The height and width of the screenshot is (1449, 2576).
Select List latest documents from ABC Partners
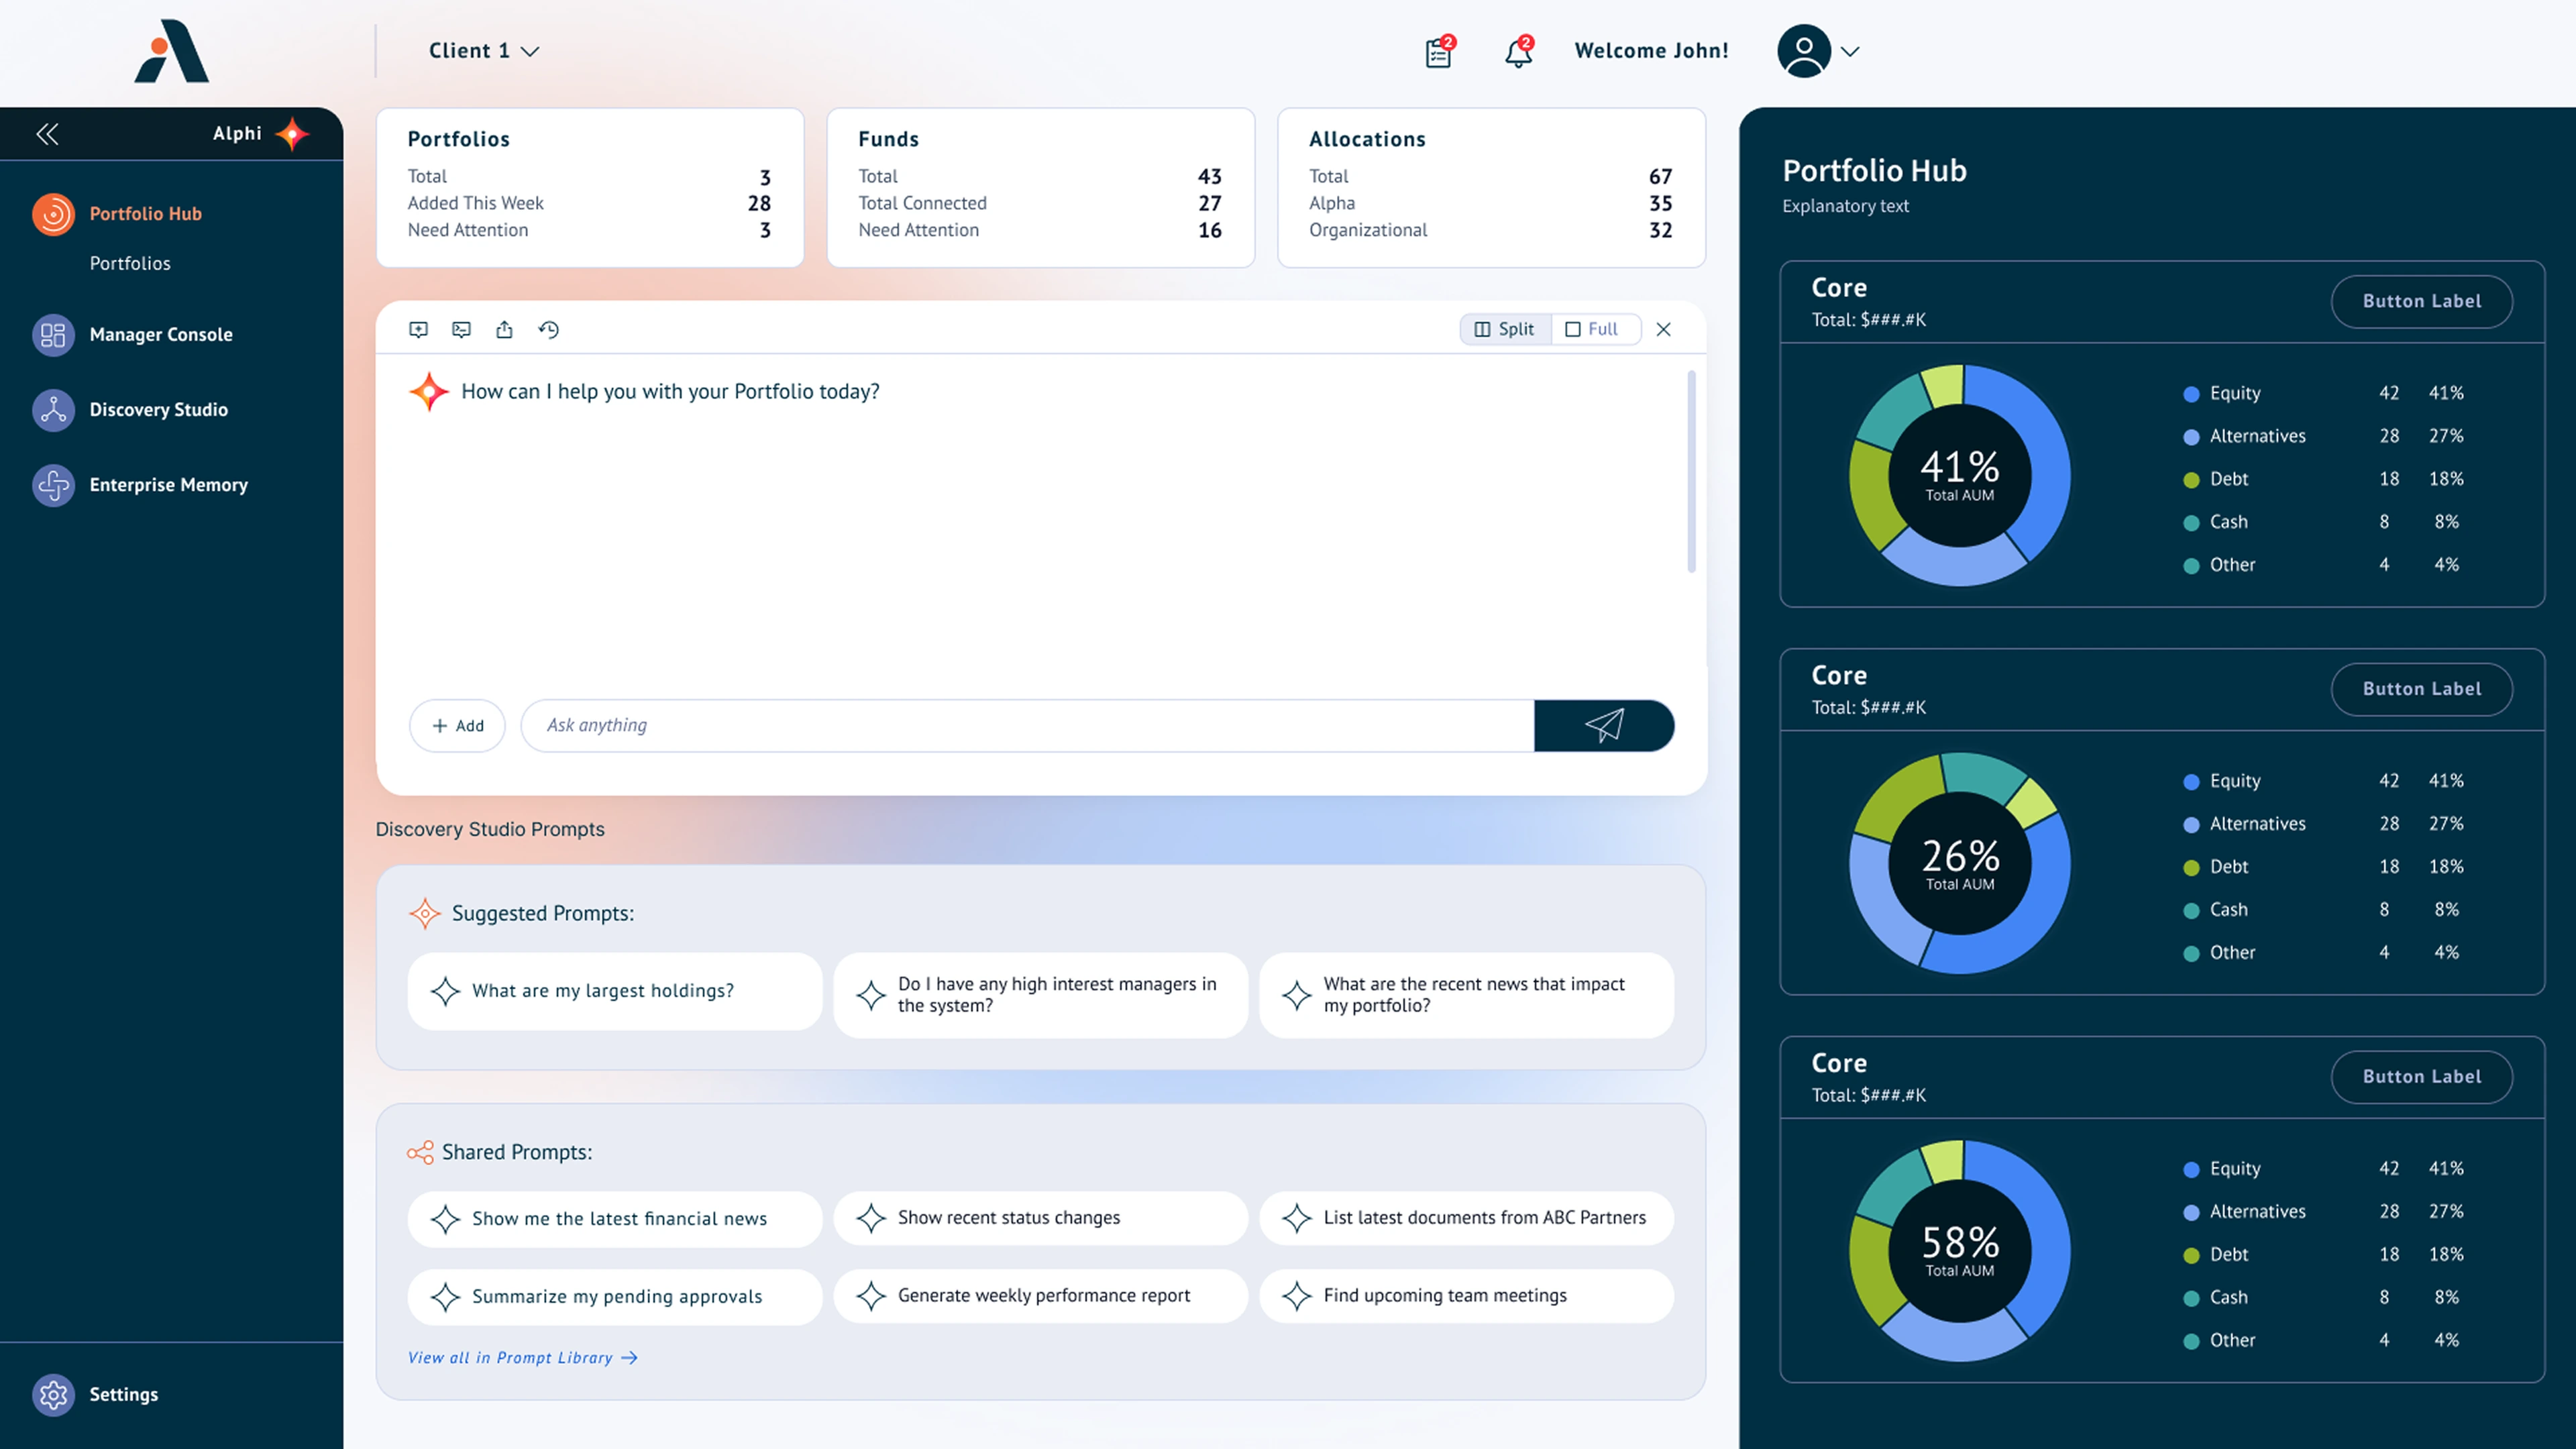point(1466,1218)
